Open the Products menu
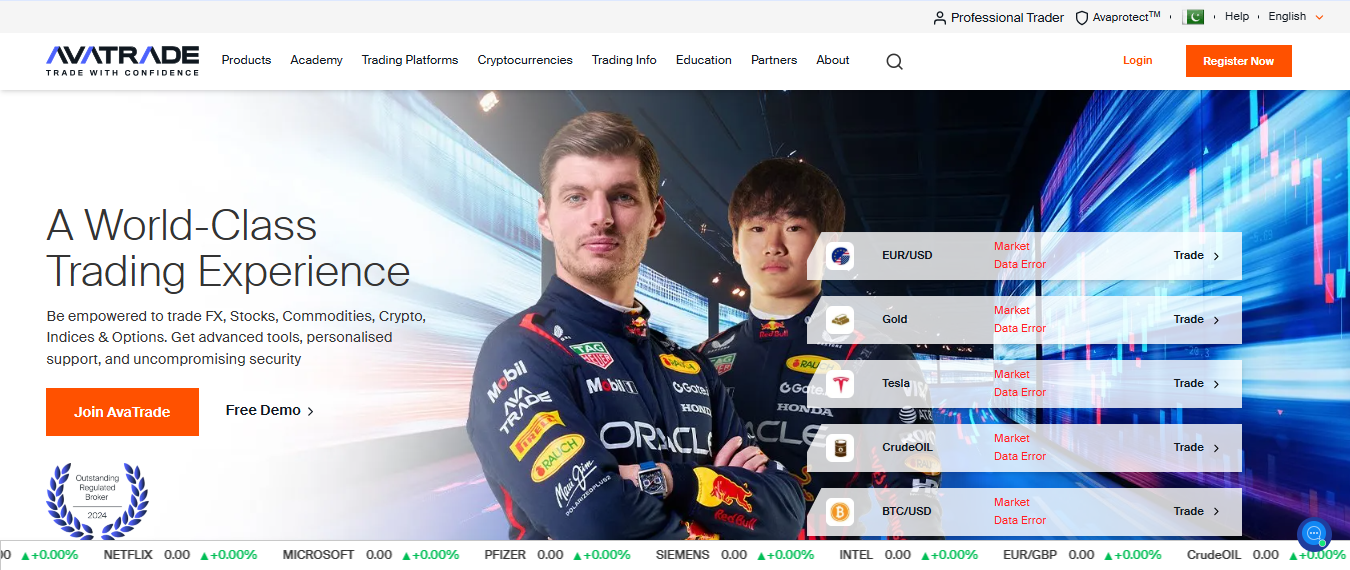 pyautogui.click(x=246, y=60)
